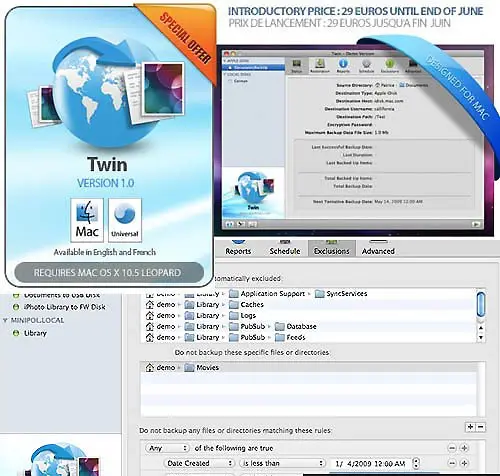Switch to the Schedule tab

pyautogui.click(x=285, y=248)
